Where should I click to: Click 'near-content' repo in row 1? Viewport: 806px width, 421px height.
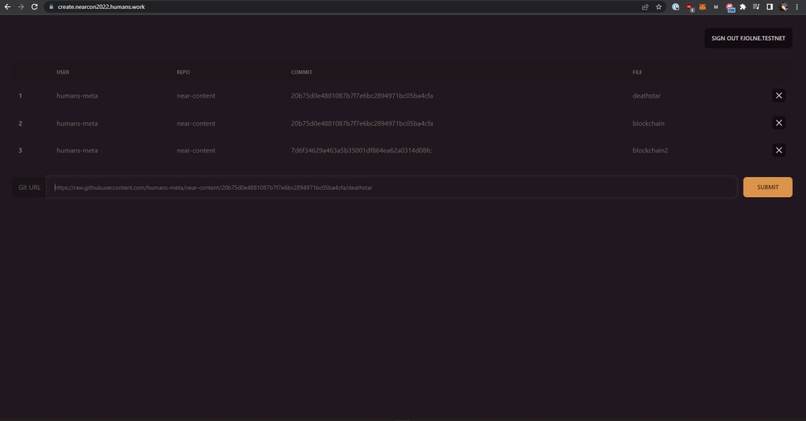tap(196, 96)
